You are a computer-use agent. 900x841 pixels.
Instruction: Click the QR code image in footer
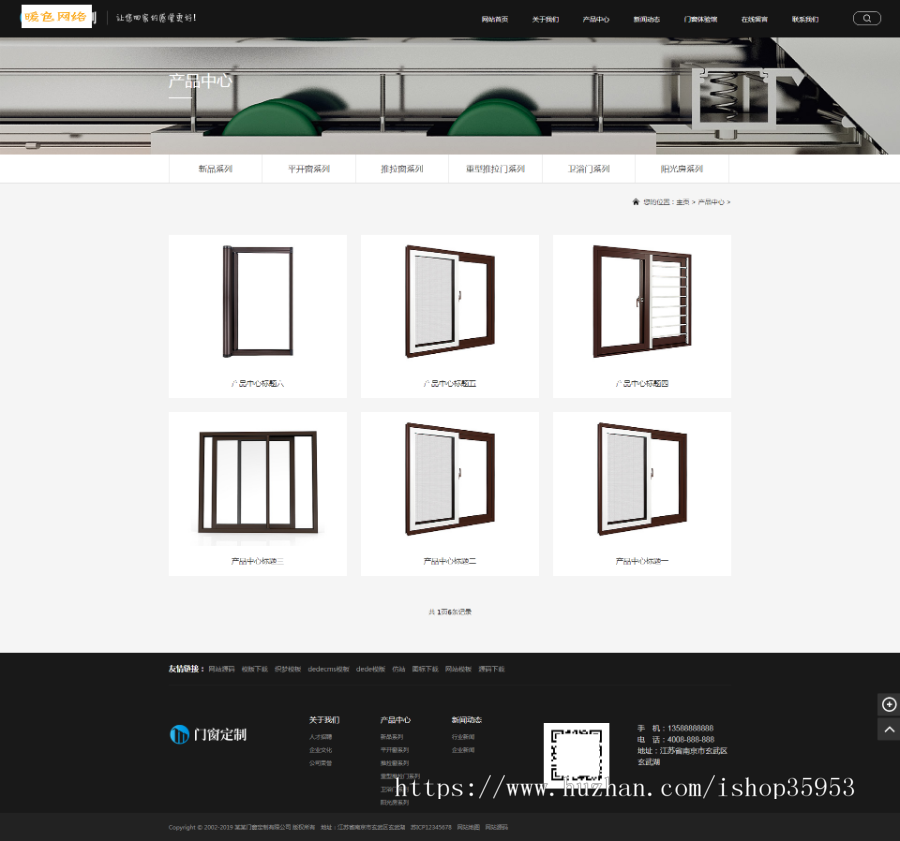click(x=576, y=754)
